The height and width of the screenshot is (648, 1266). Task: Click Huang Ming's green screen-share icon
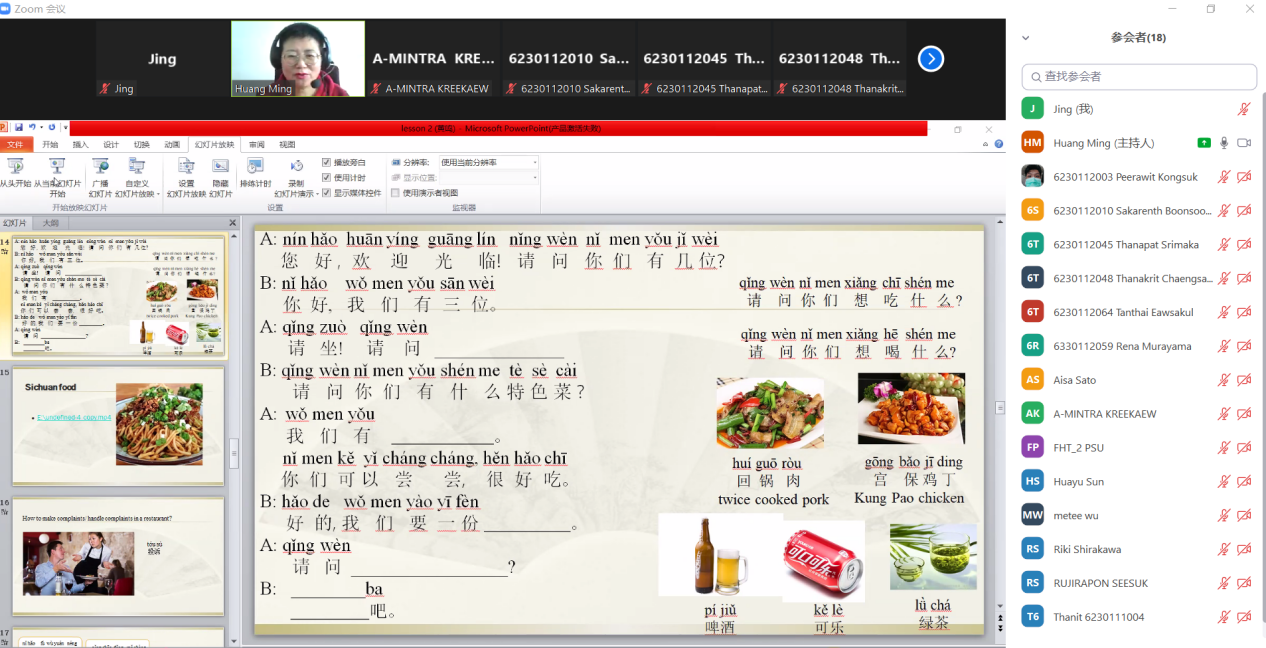[x=1204, y=143]
